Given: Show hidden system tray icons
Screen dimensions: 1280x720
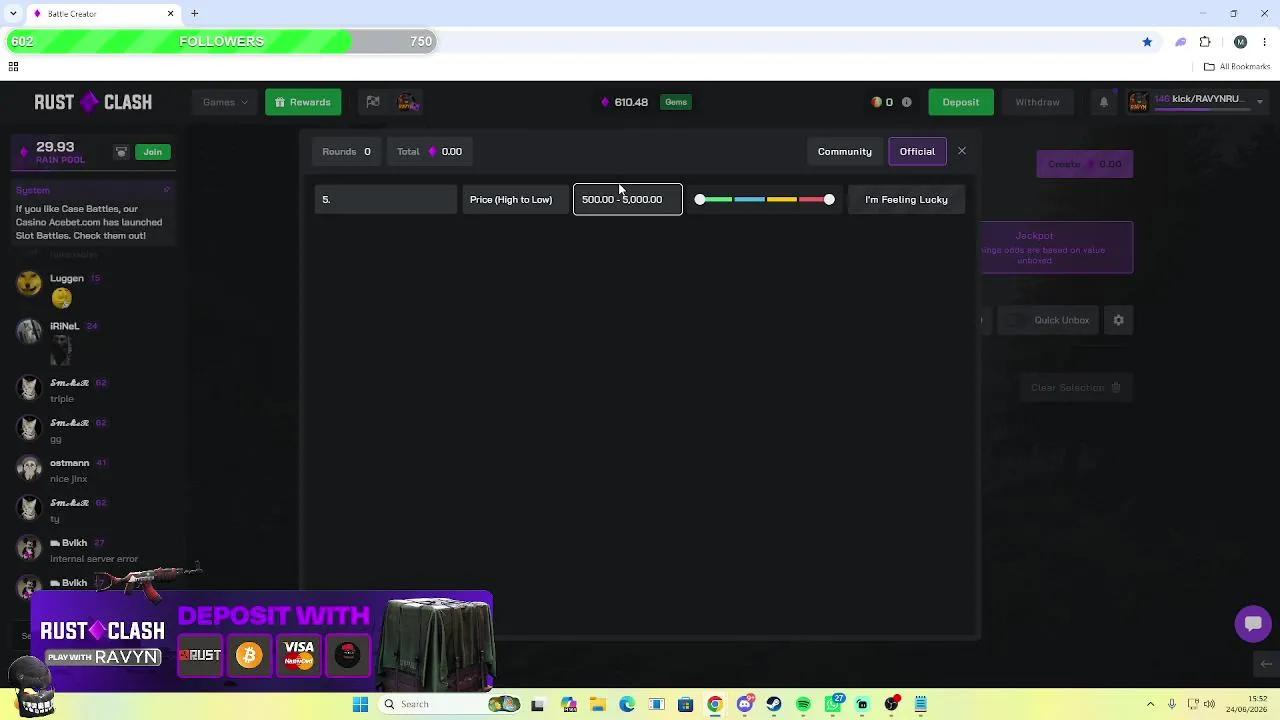Looking at the screenshot, I should pyautogui.click(x=1150, y=704).
